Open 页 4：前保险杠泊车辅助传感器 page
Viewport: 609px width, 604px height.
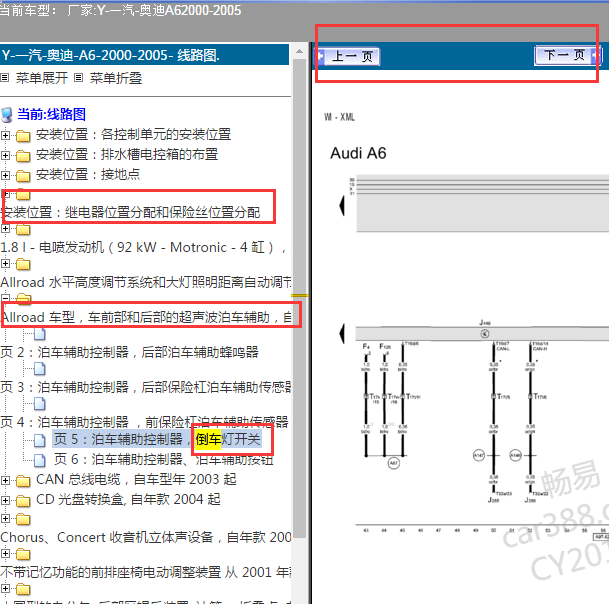click(144, 422)
